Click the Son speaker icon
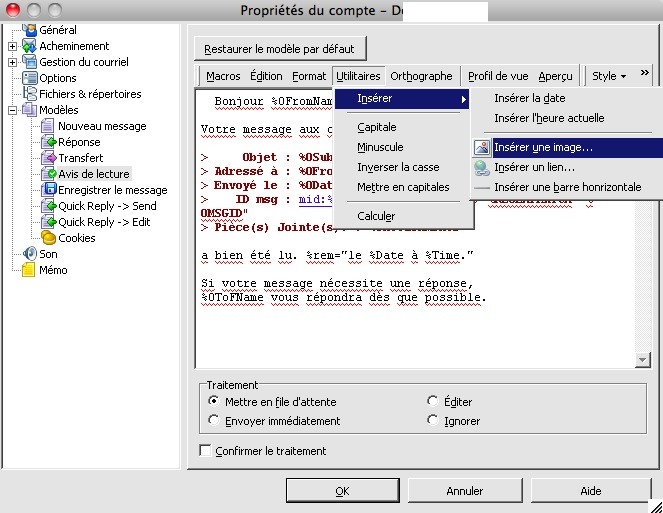Screen dimensions: 663x513 tap(28, 254)
